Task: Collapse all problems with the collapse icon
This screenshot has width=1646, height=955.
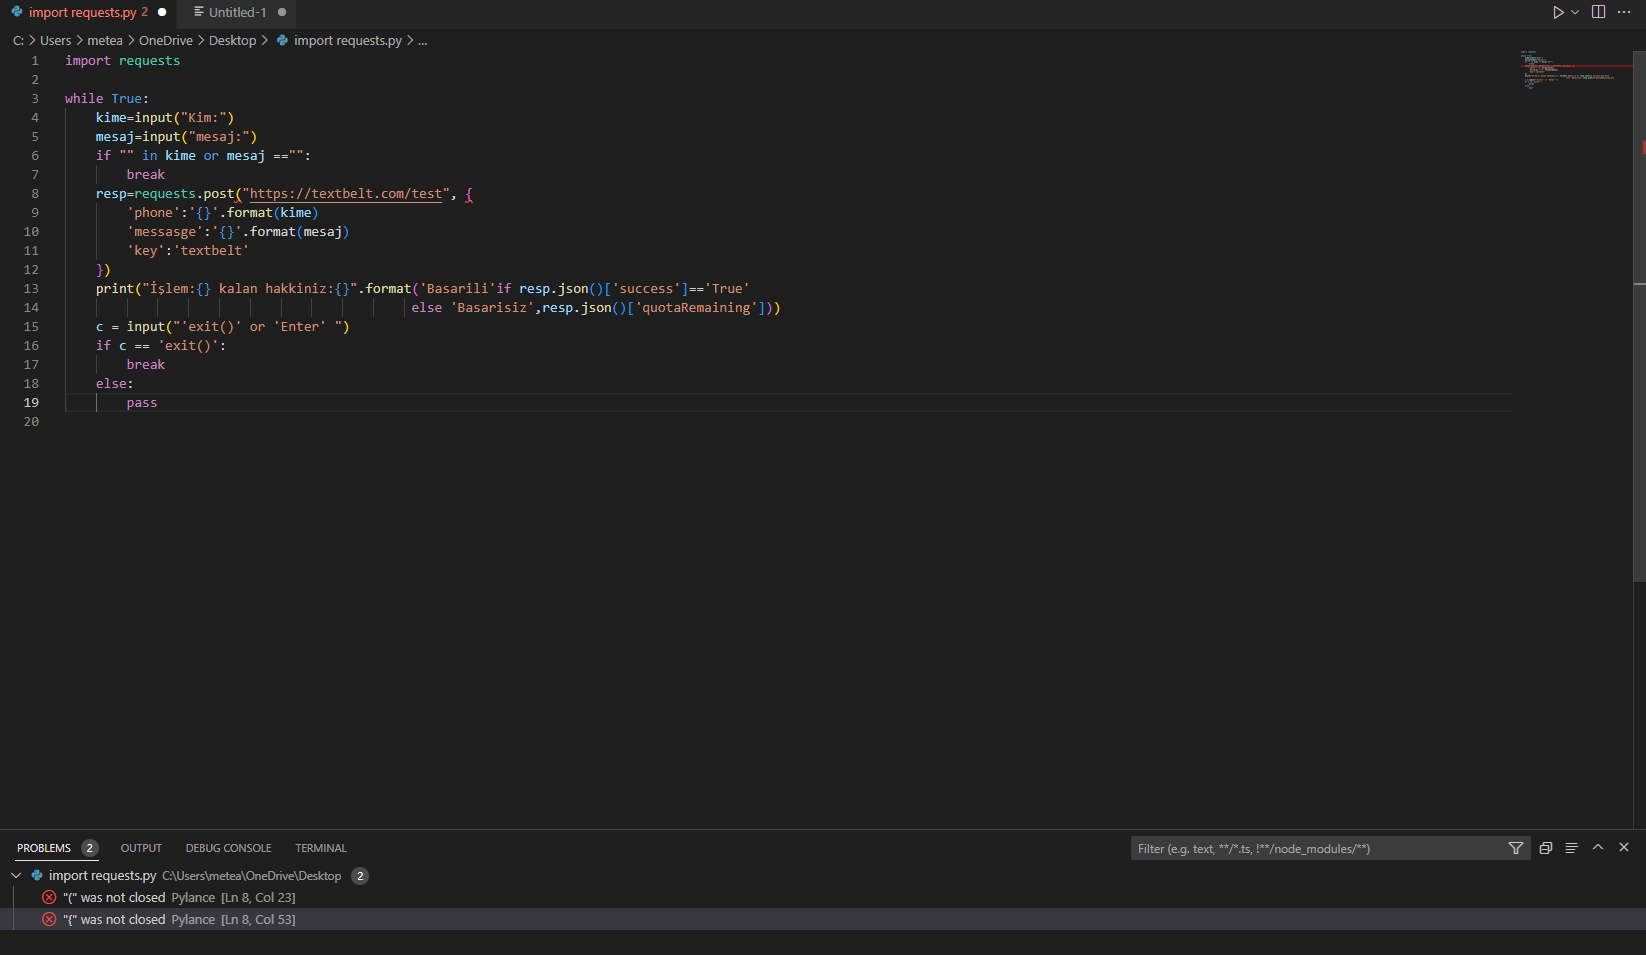Action: click(1546, 848)
